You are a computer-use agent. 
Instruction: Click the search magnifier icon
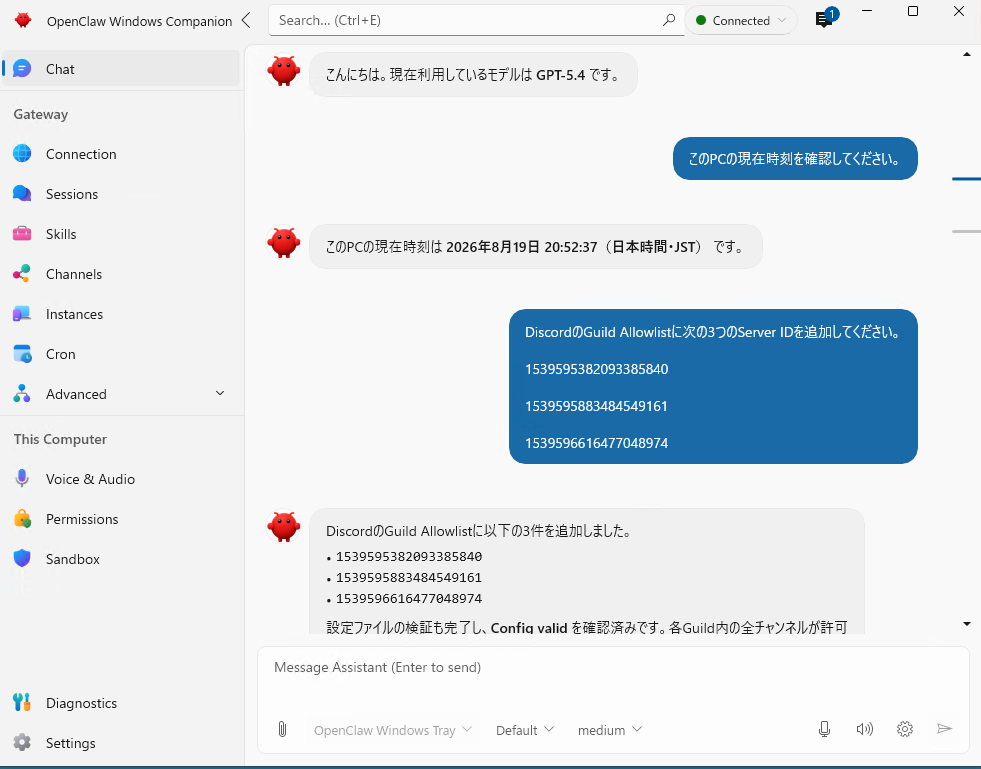669,20
